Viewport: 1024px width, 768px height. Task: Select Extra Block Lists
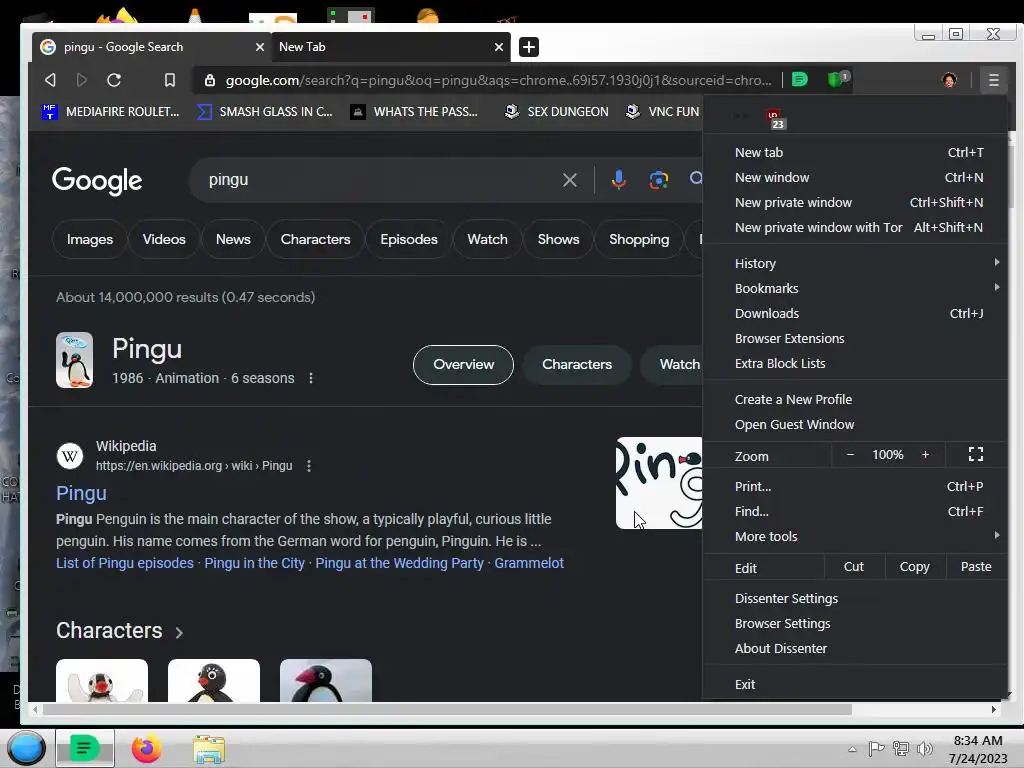(x=856, y=363)
